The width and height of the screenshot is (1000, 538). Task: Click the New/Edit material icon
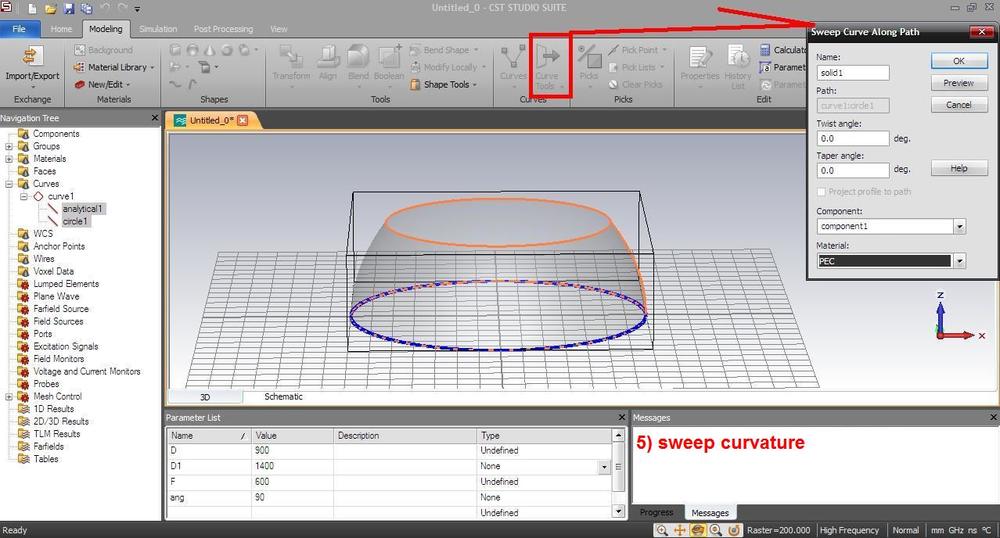point(80,84)
